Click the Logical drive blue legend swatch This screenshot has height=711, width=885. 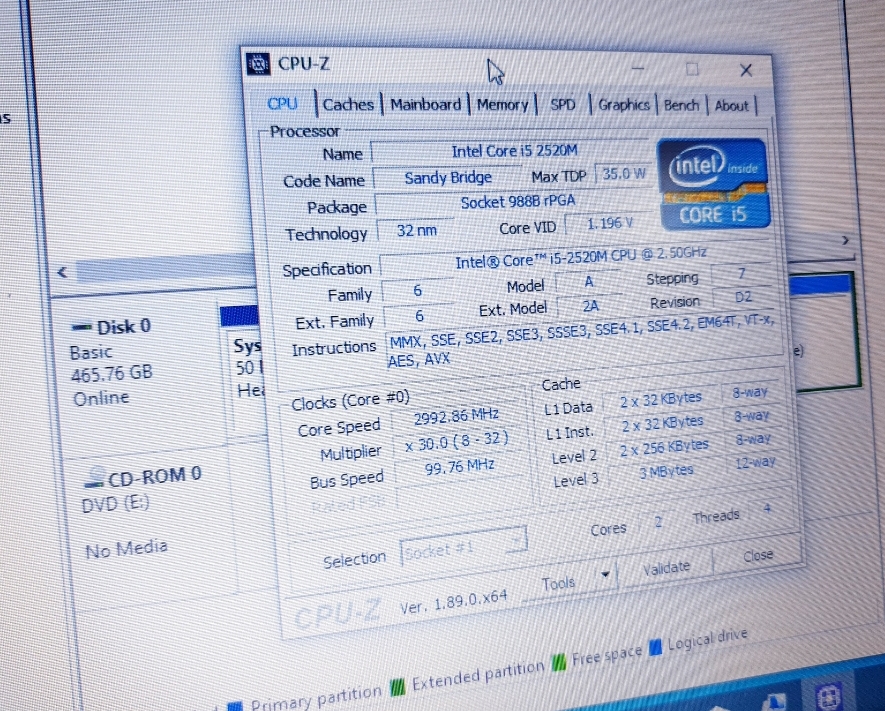[x=656, y=646]
